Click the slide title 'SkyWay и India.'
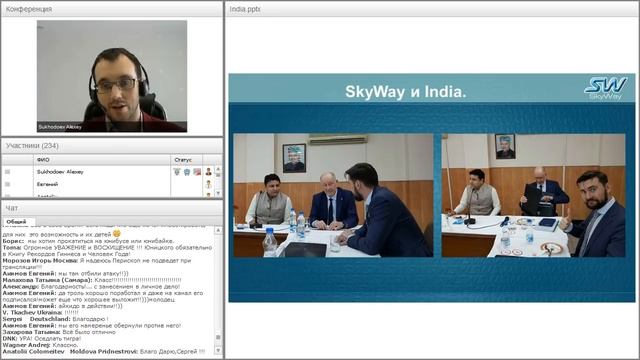640x360 pixels. click(405, 92)
